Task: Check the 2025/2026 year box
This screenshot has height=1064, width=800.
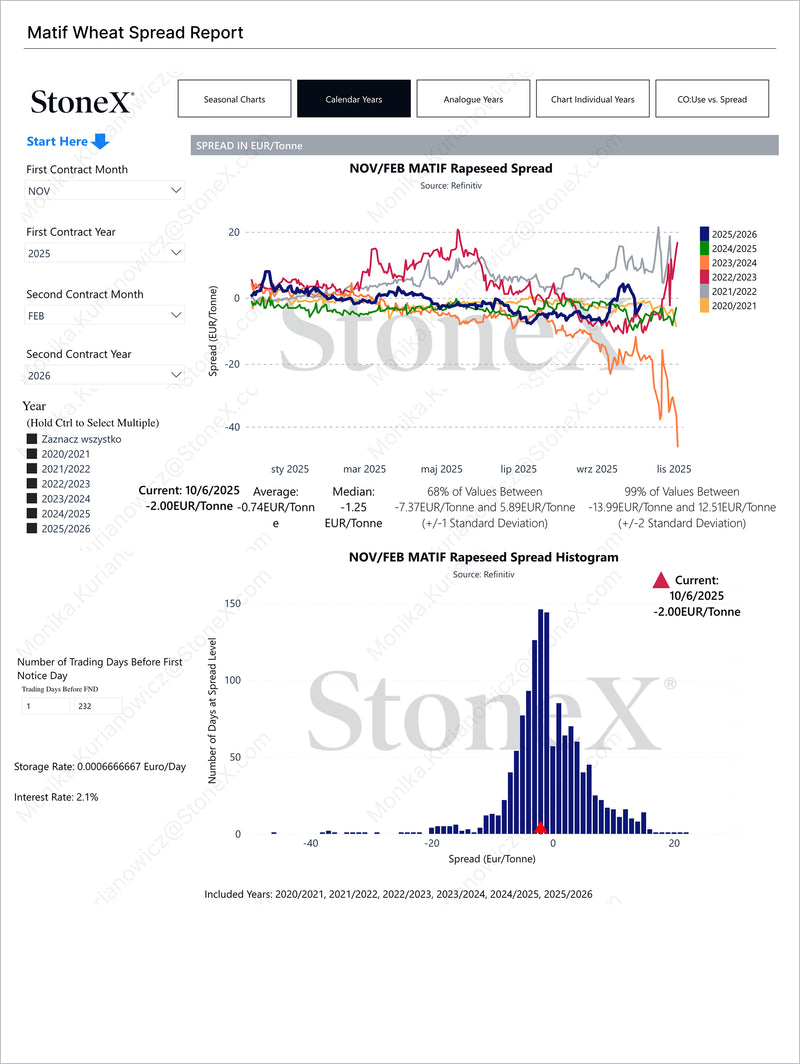Action: pyautogui.click(x=32, y=529)
